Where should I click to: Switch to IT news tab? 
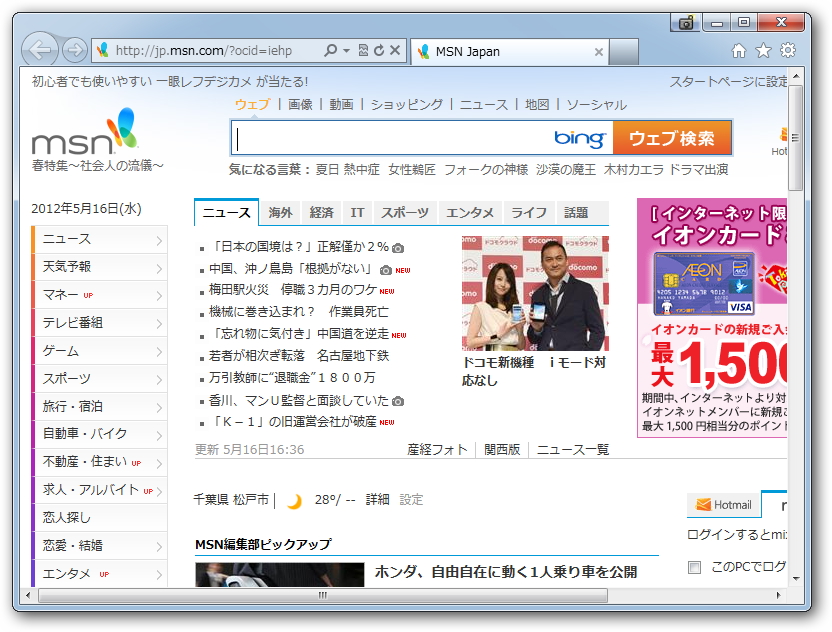(x=357, y=213)
